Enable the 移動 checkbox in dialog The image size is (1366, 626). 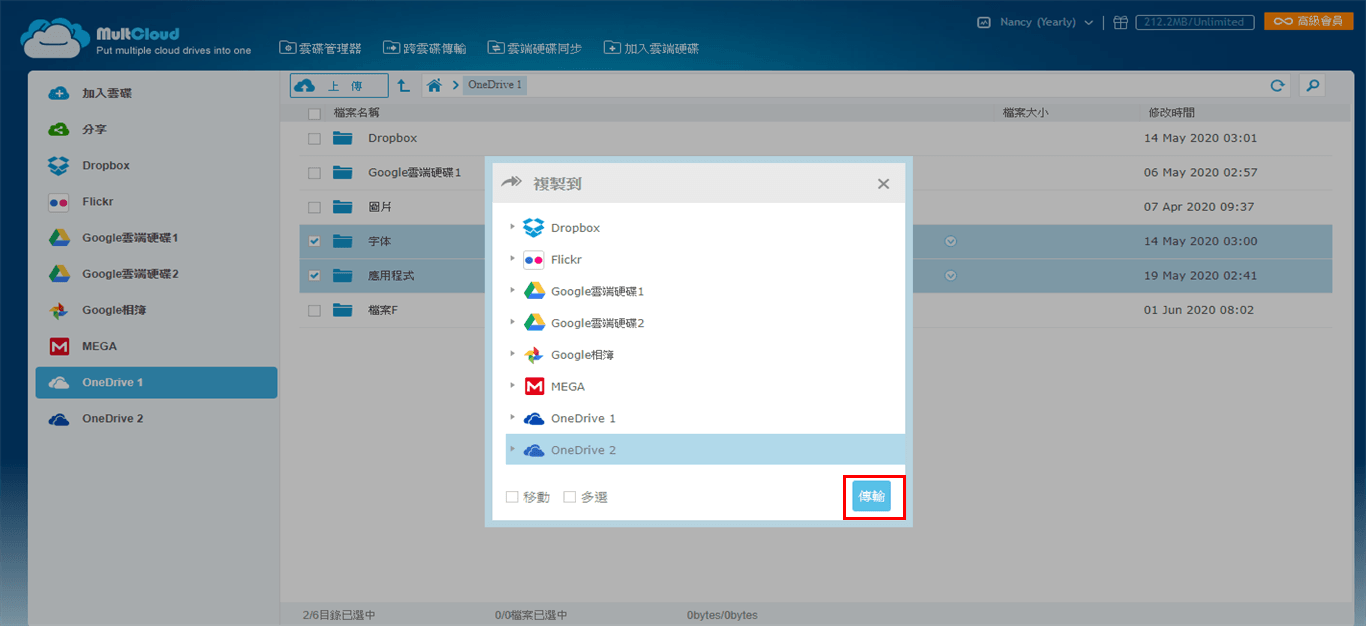click(512, 497)
